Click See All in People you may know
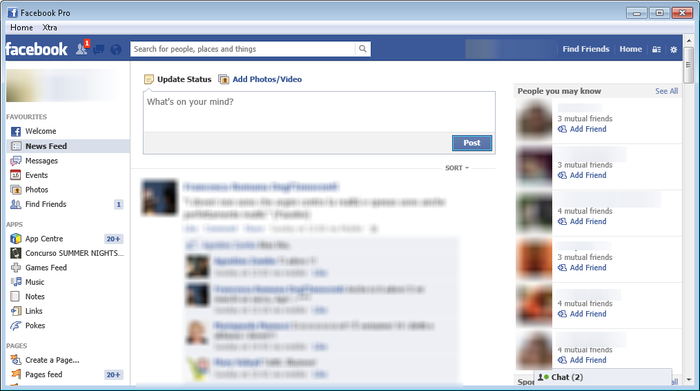 click(667, 91)
